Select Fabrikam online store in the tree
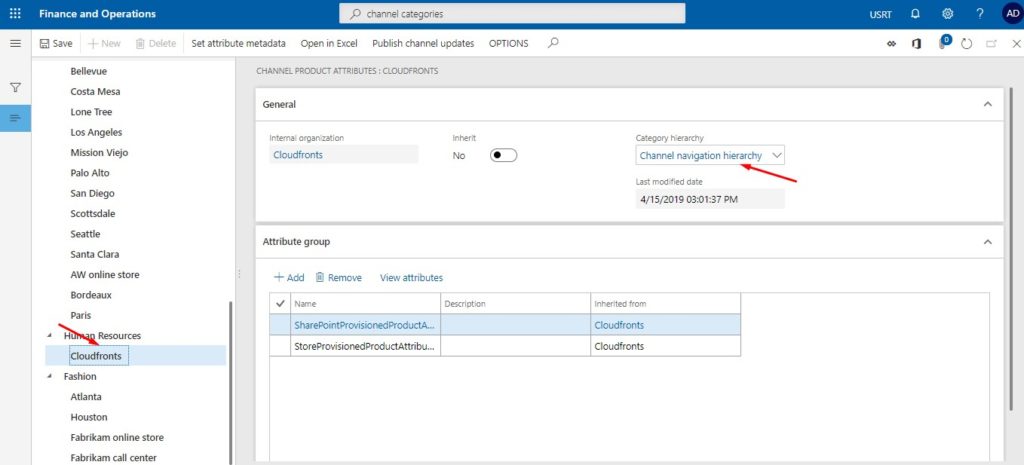 pos(118,437)
